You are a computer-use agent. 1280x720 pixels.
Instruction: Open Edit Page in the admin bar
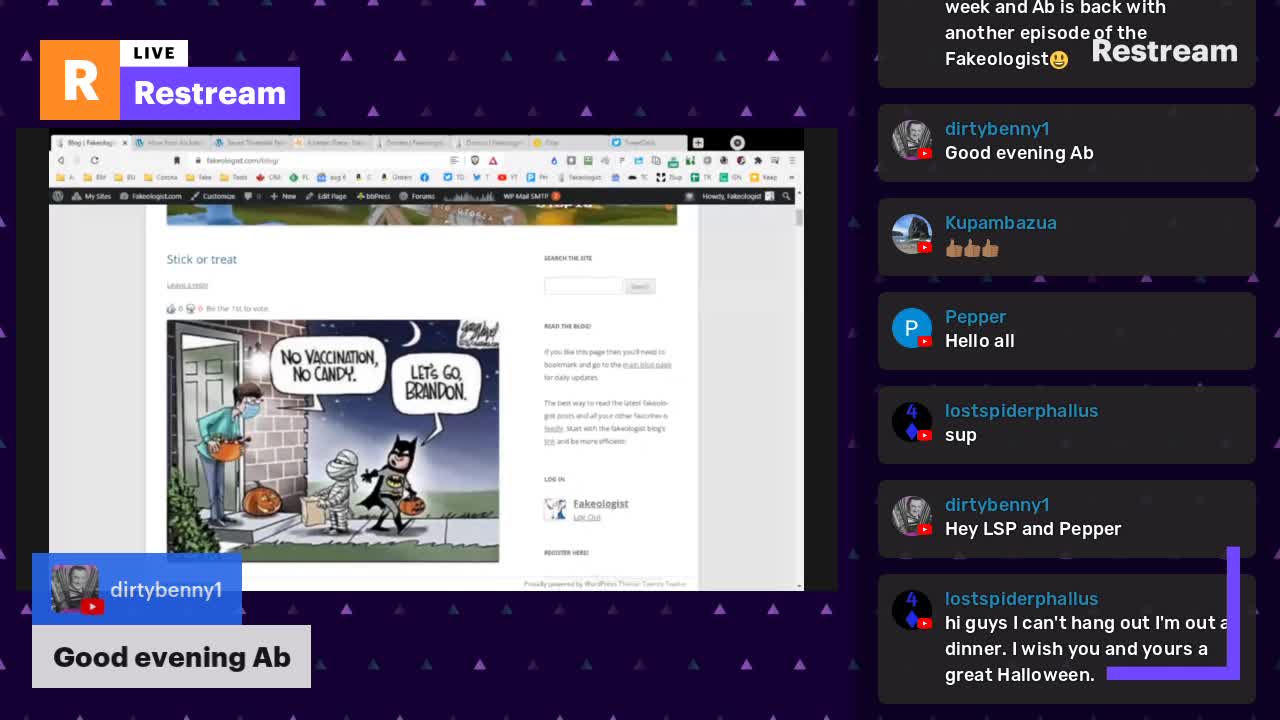[326, 196]
